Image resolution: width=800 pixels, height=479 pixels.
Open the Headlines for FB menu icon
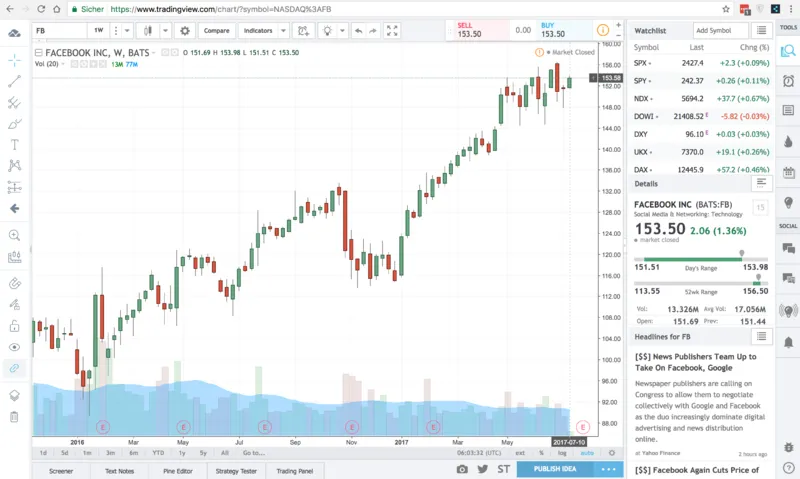click(761, 336)
